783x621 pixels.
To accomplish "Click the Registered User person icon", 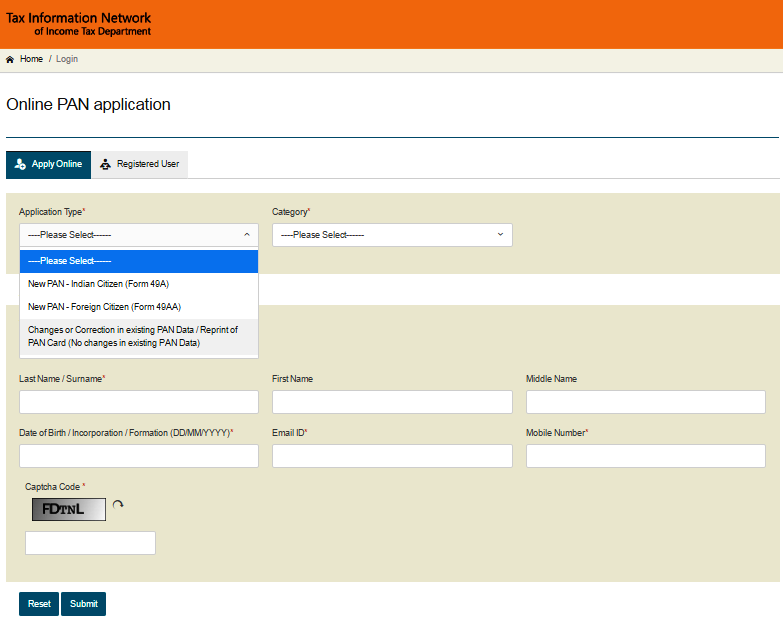I will pos(105,164).
